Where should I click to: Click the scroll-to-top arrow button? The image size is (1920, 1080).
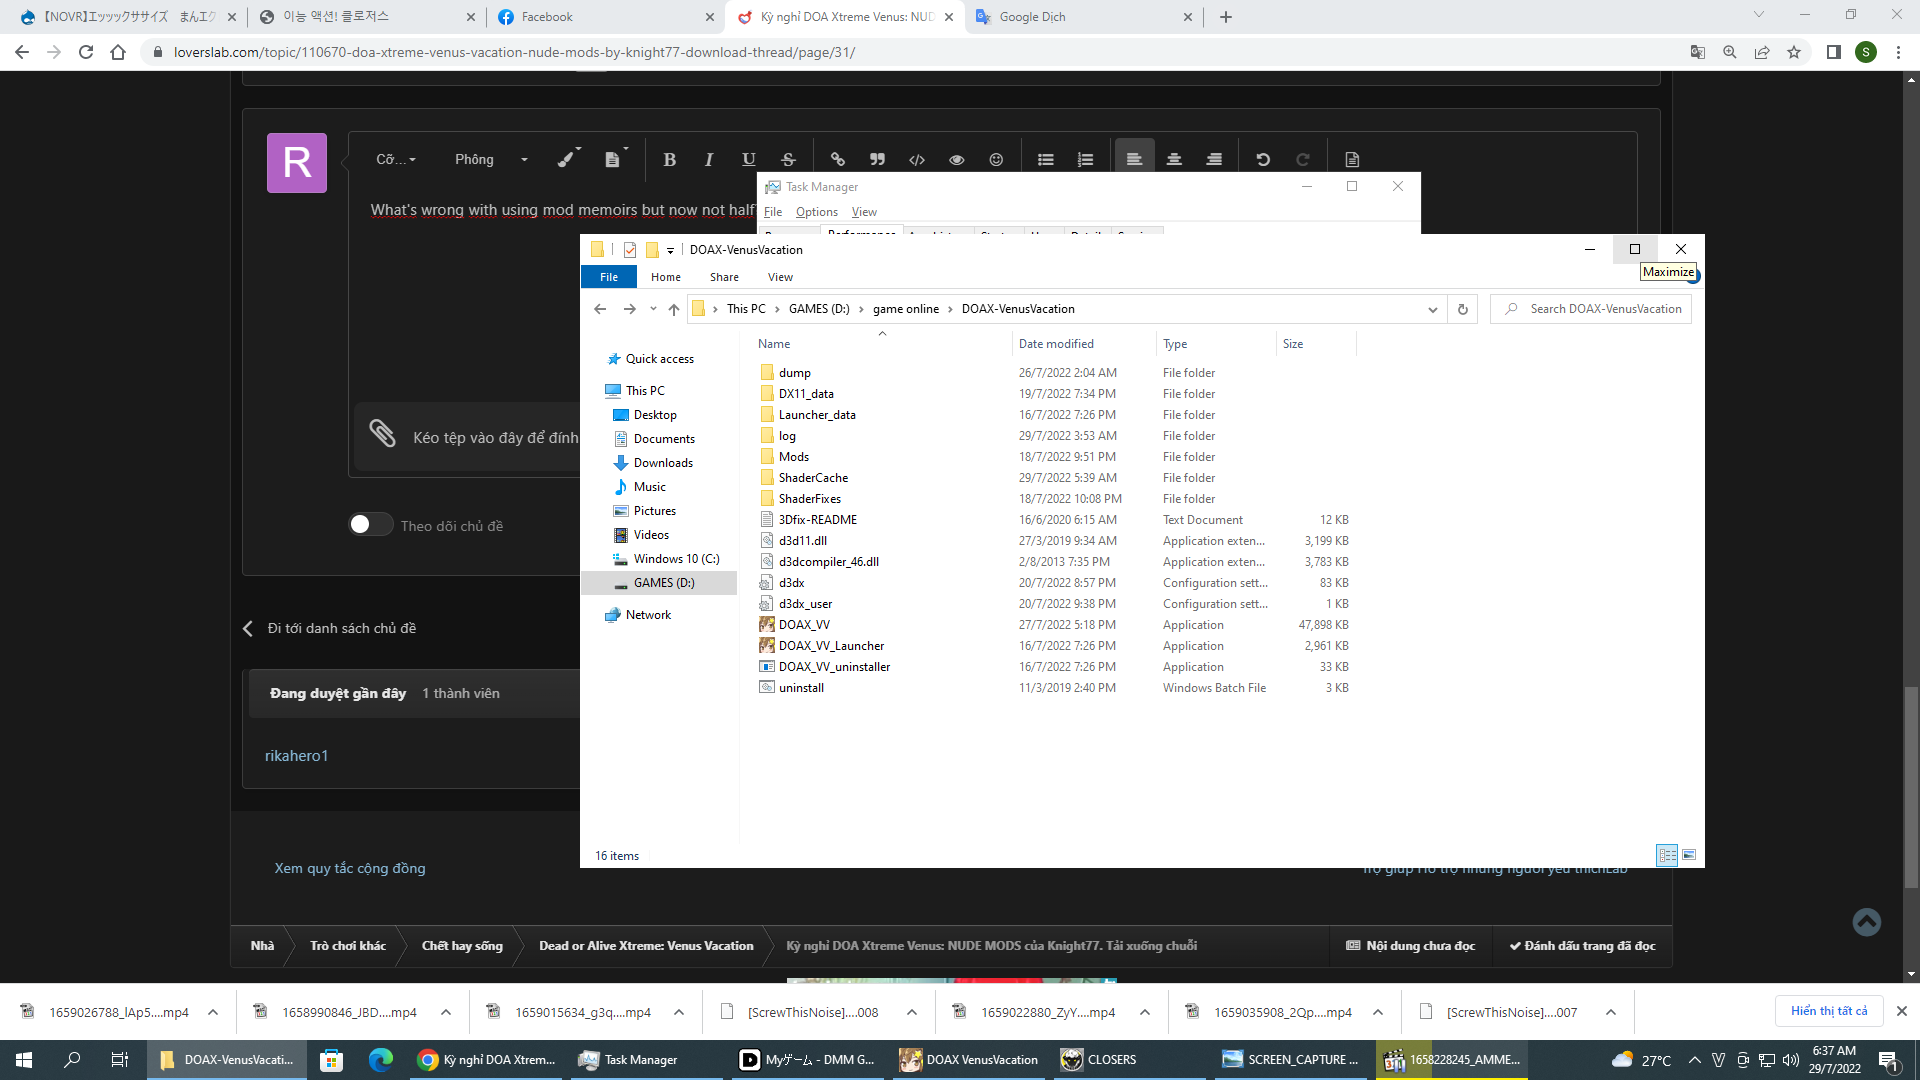1866,921
